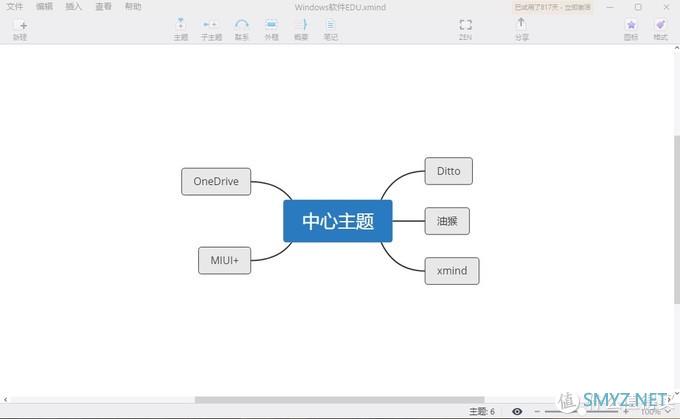Open the 帮助 menu

133,7
